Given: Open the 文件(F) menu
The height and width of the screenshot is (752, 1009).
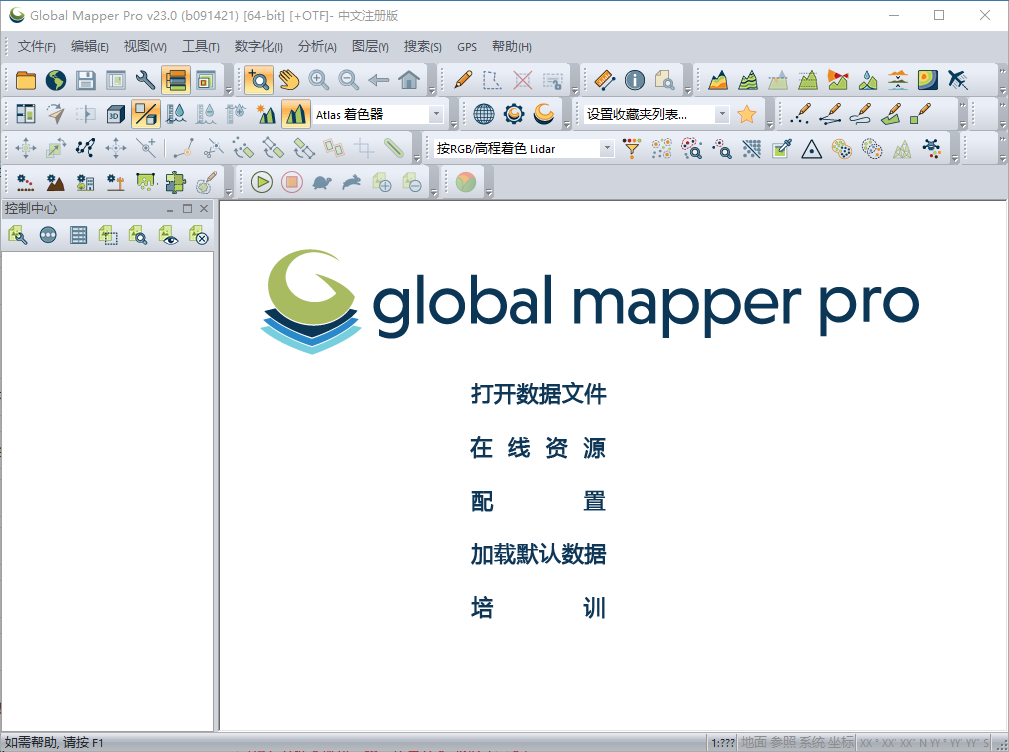Looking at the screenshot, I should click(37, 46).
